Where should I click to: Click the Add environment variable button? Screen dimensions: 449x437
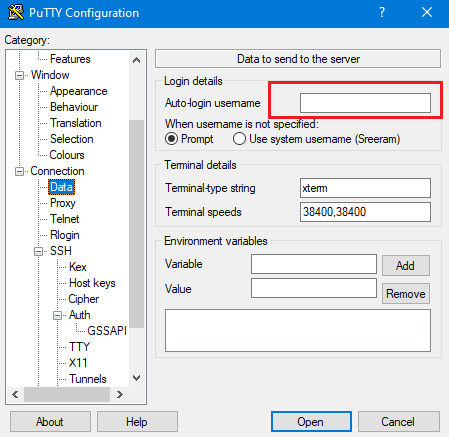(406, 266)
